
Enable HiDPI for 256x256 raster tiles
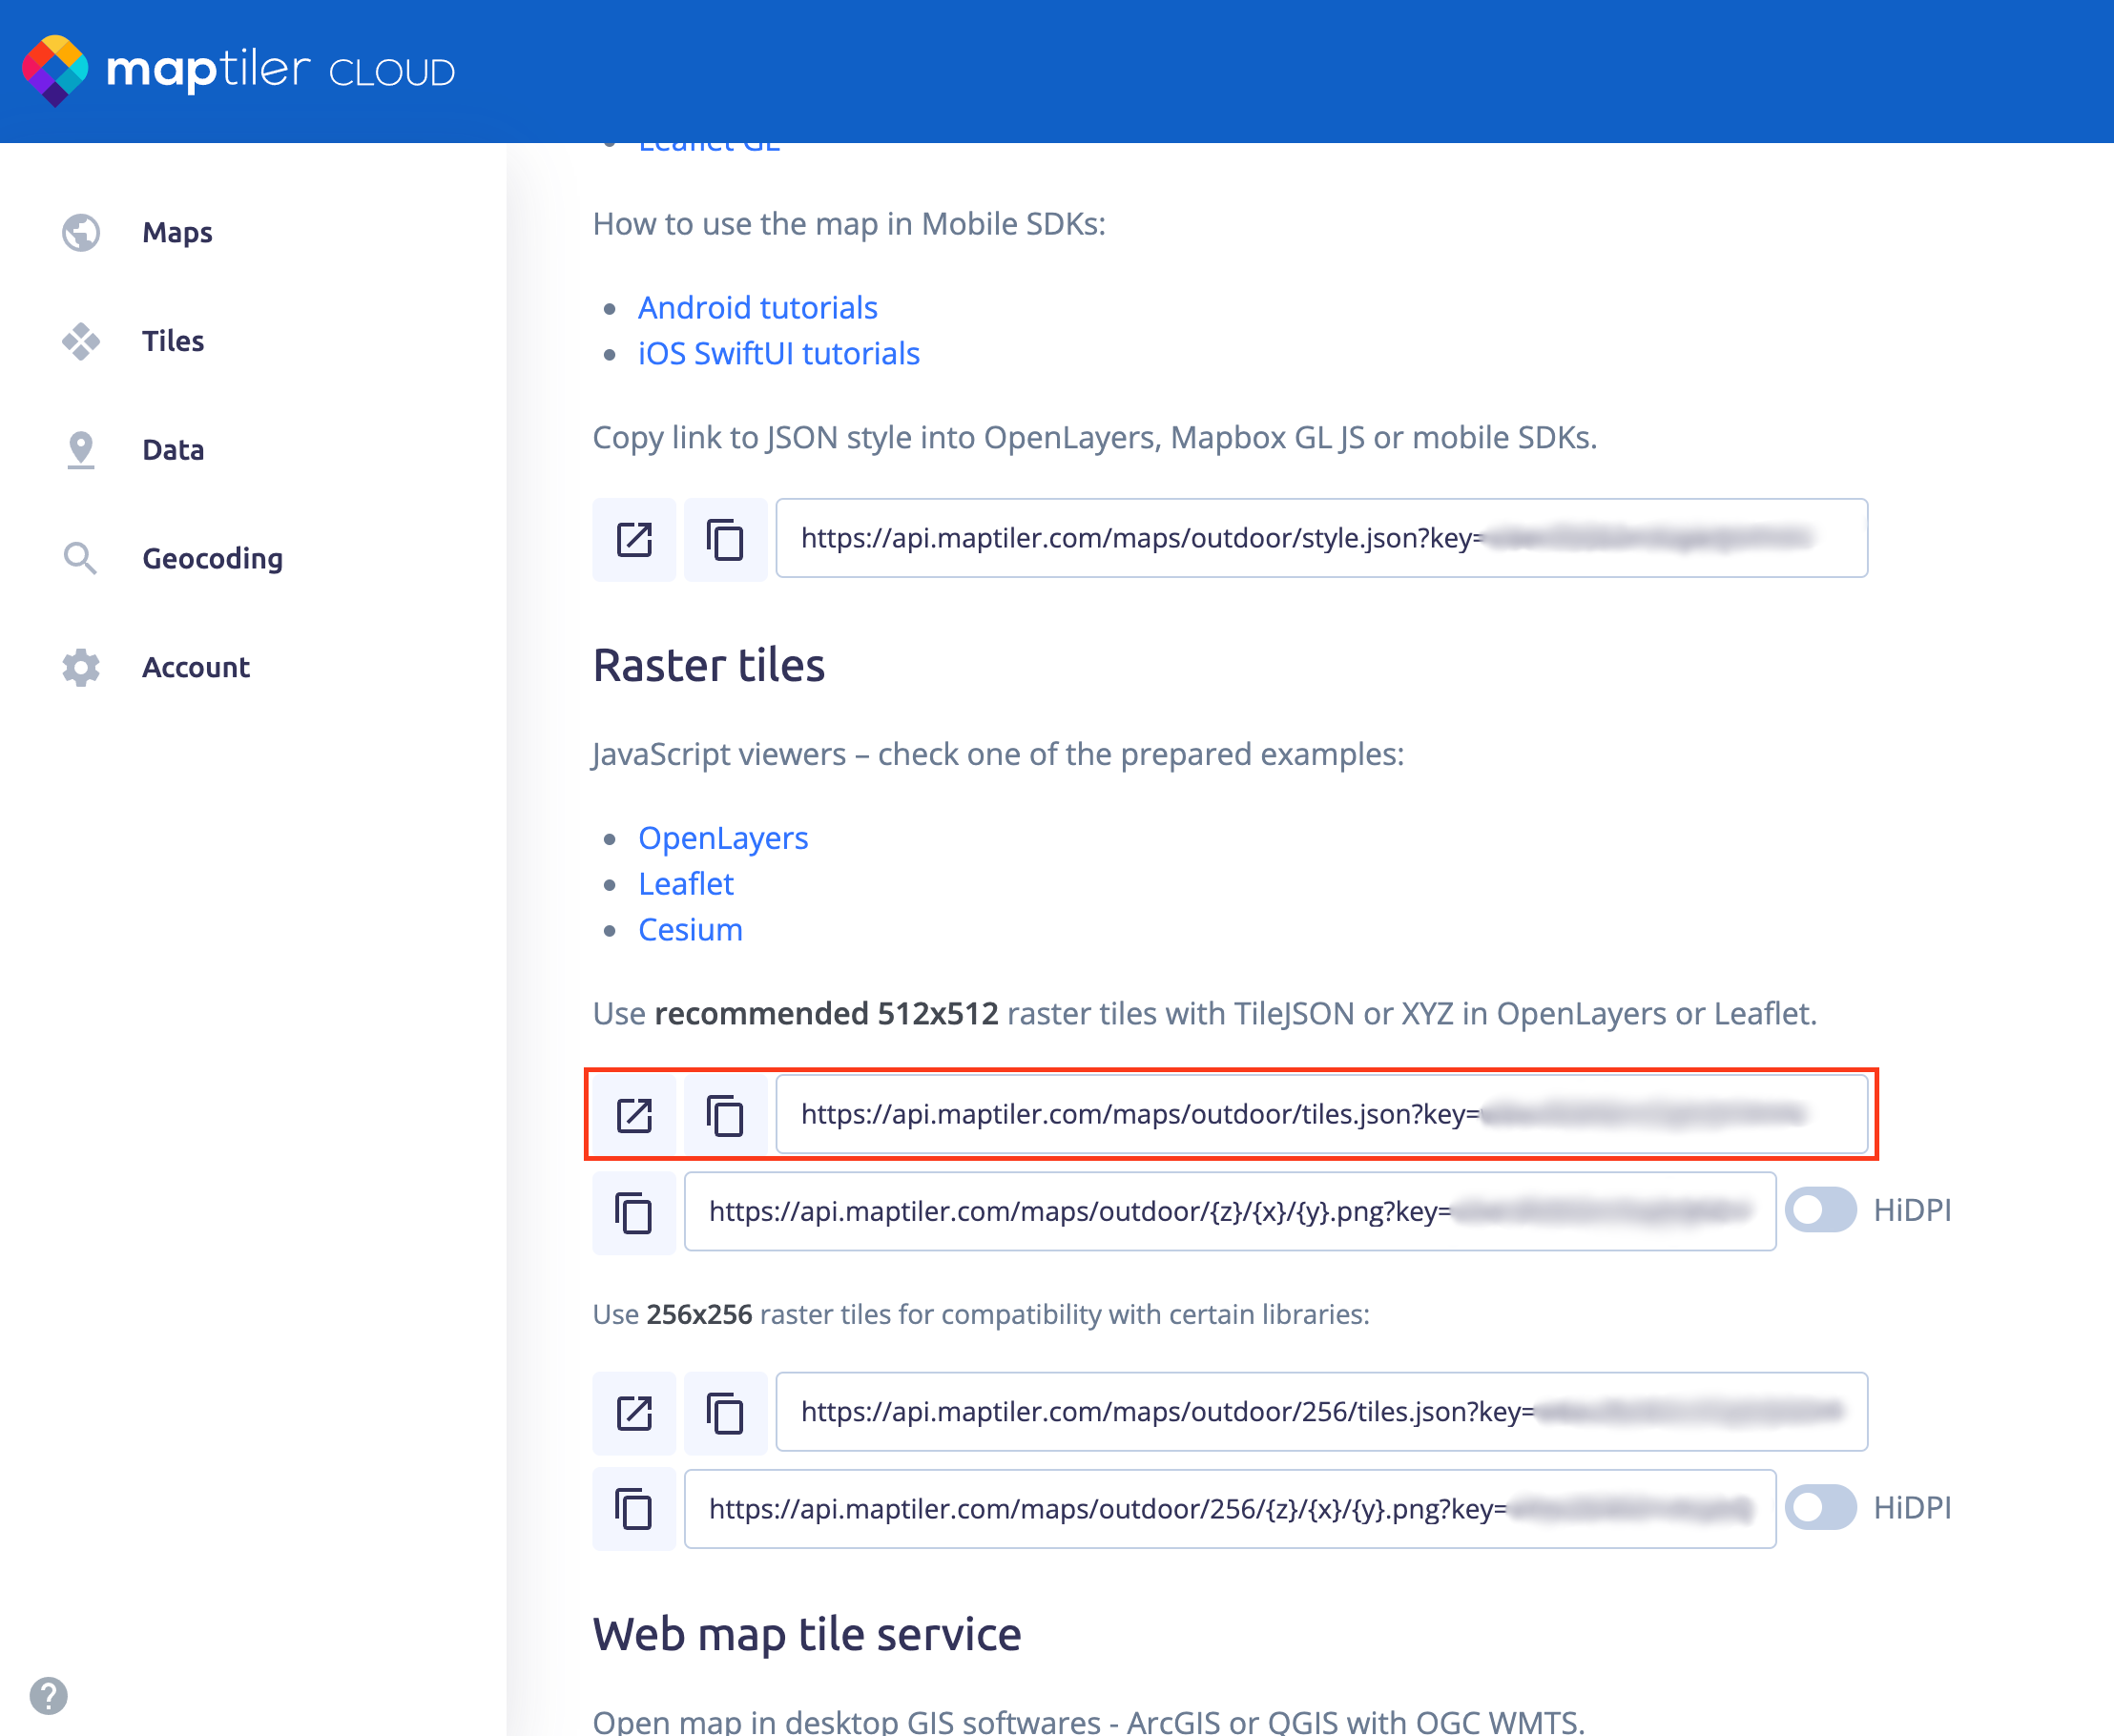[1820, 1508]
